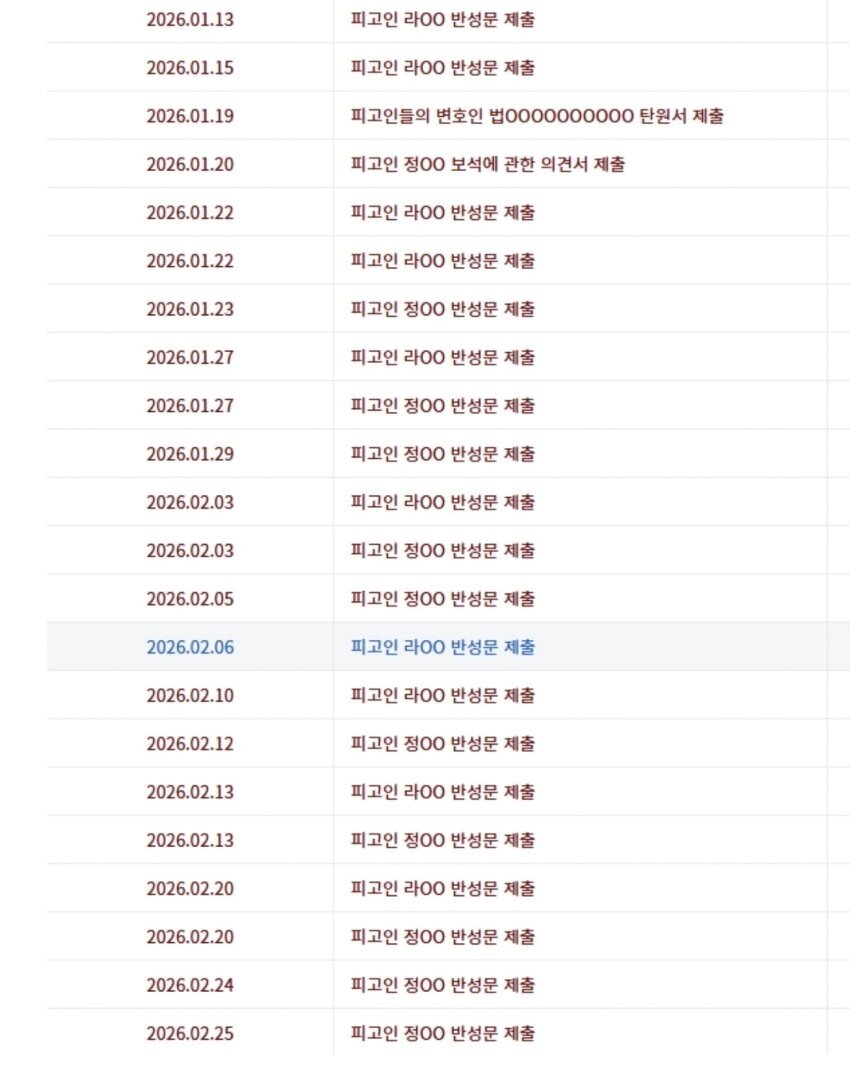
Task: Open 피고인 정OO 반성문 dated 2026.01.23
Action: (x=442, y=309)
